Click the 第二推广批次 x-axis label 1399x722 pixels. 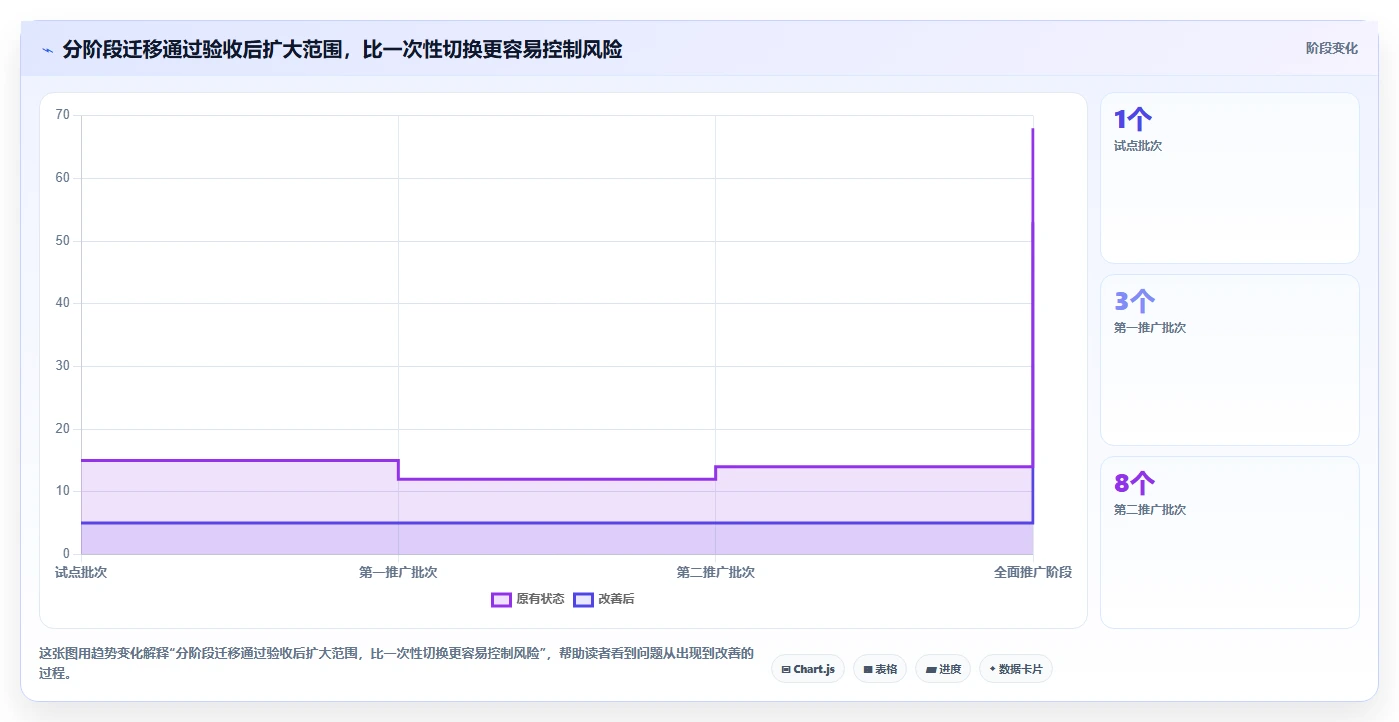click(x=715, y=572)
